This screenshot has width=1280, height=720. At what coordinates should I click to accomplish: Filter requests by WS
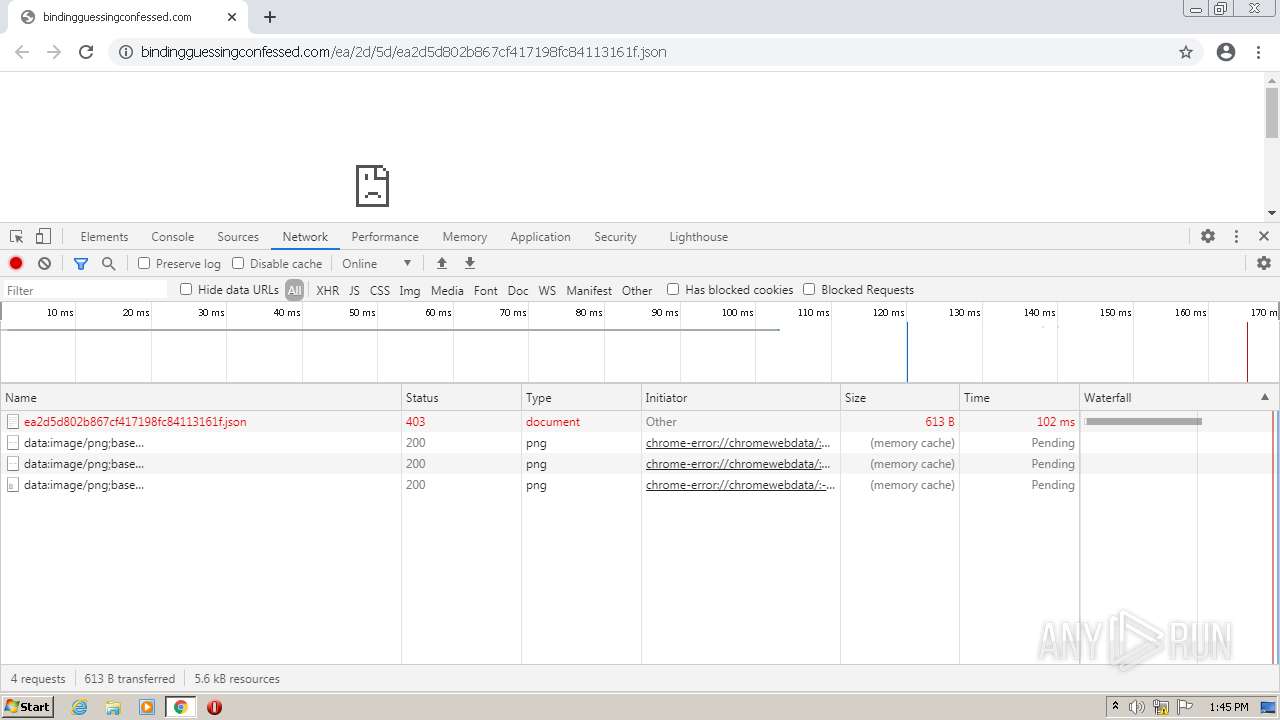pos(547,290)
